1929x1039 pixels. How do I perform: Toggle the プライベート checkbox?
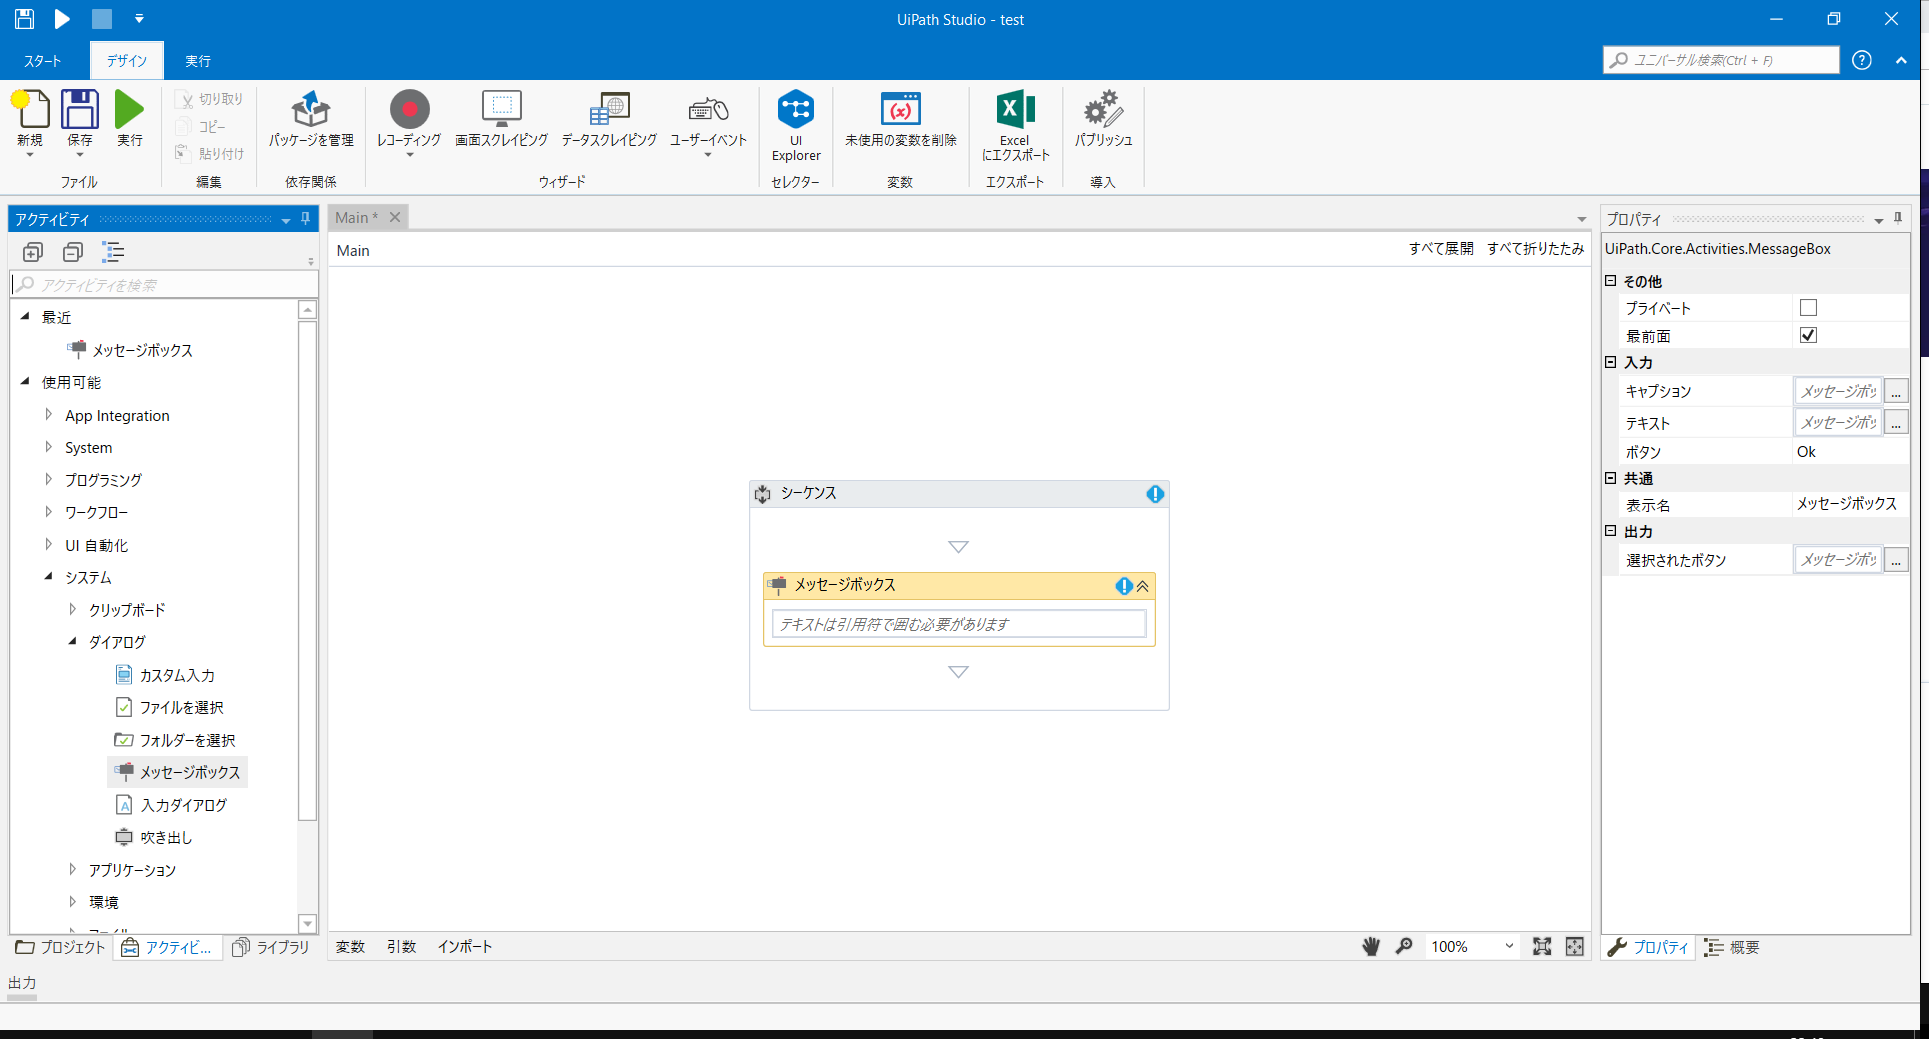click(1808, 308)
